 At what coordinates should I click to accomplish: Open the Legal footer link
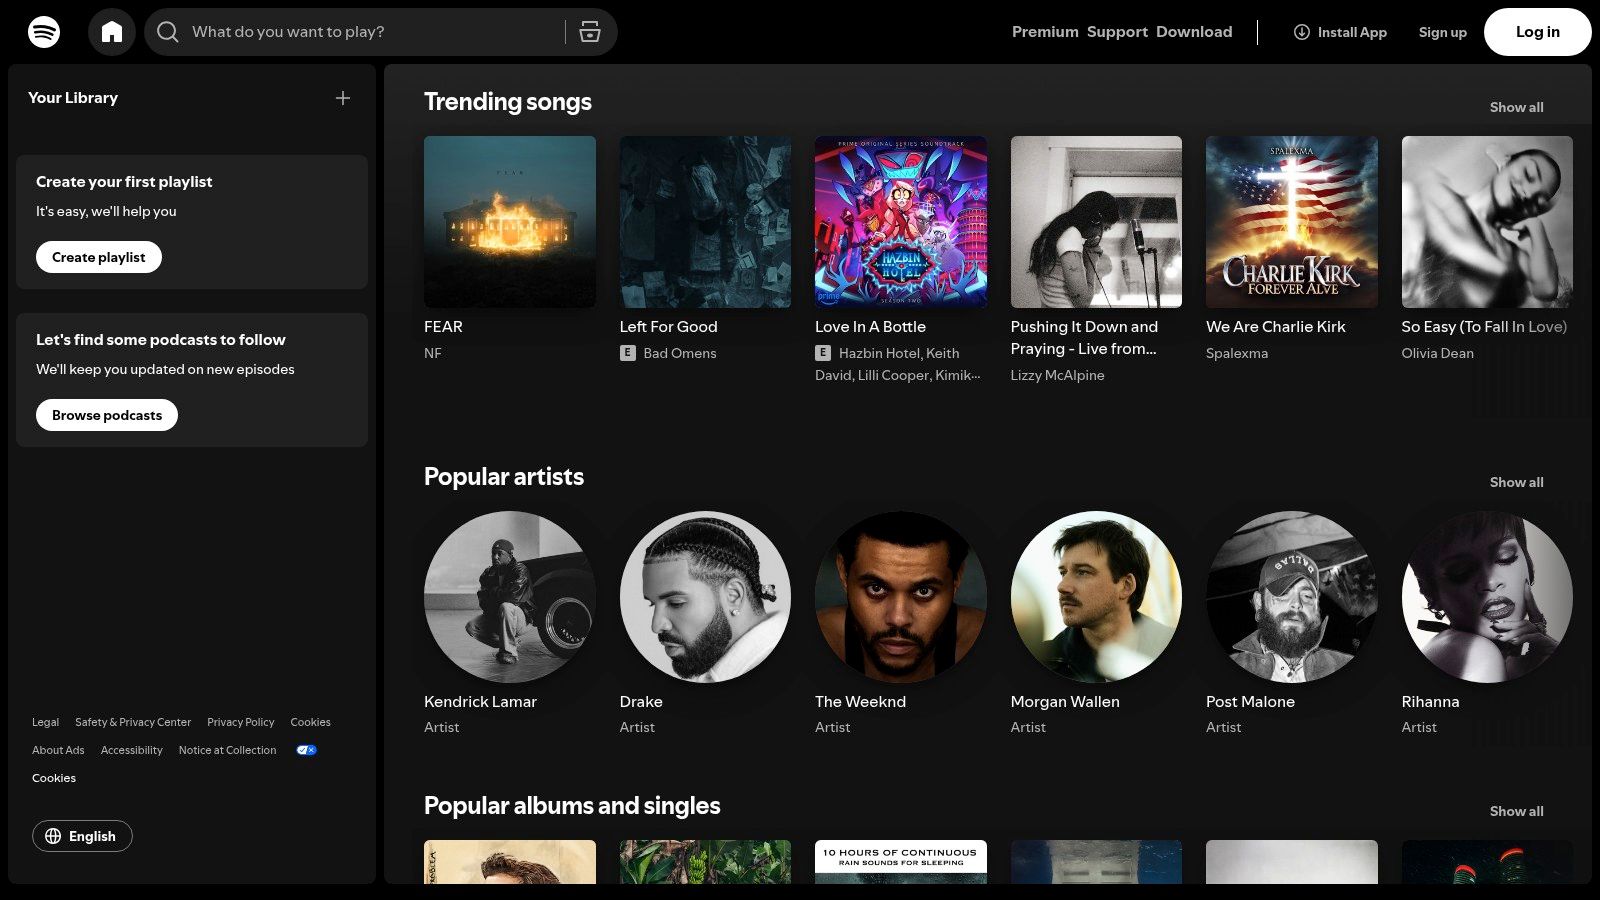pos(45,722)
